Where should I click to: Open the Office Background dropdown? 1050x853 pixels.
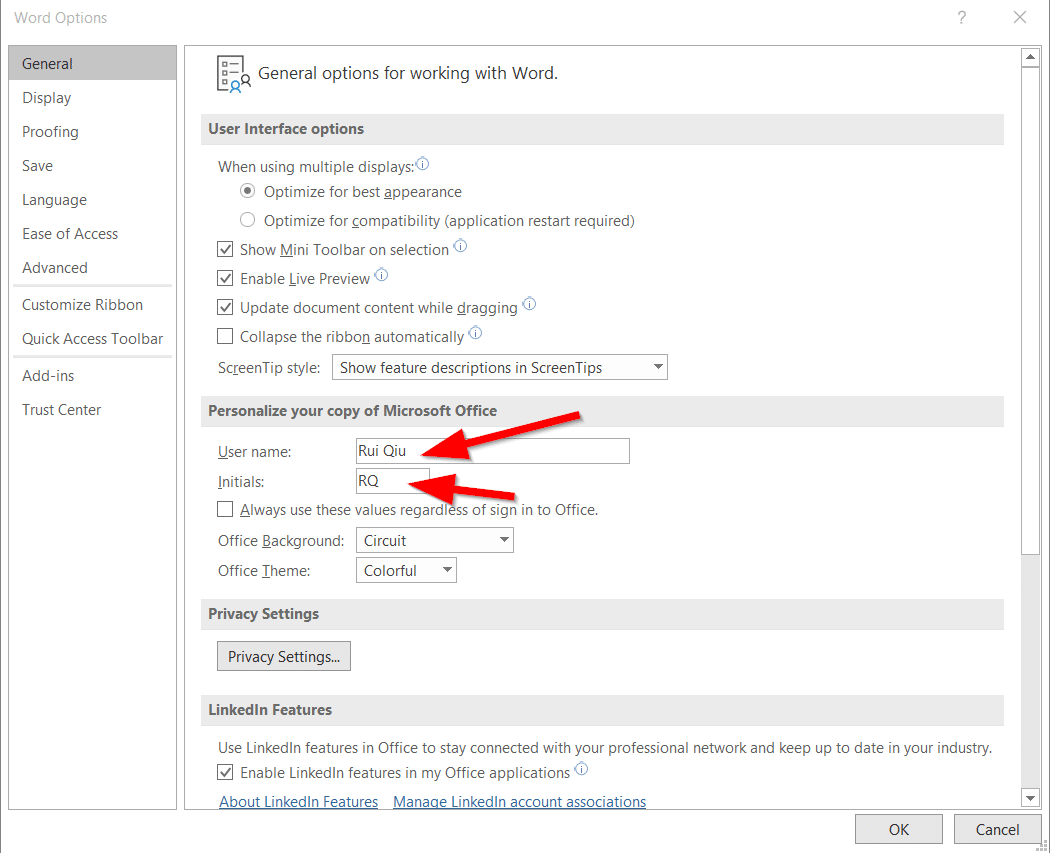[435, 540]
